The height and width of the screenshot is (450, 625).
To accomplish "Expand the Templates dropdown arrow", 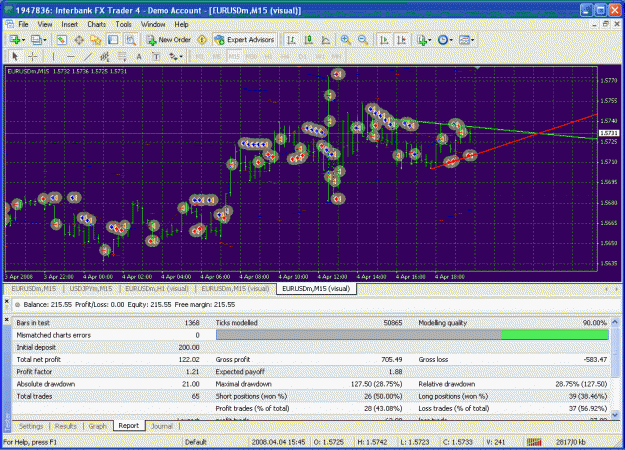I will pos(472,40).
